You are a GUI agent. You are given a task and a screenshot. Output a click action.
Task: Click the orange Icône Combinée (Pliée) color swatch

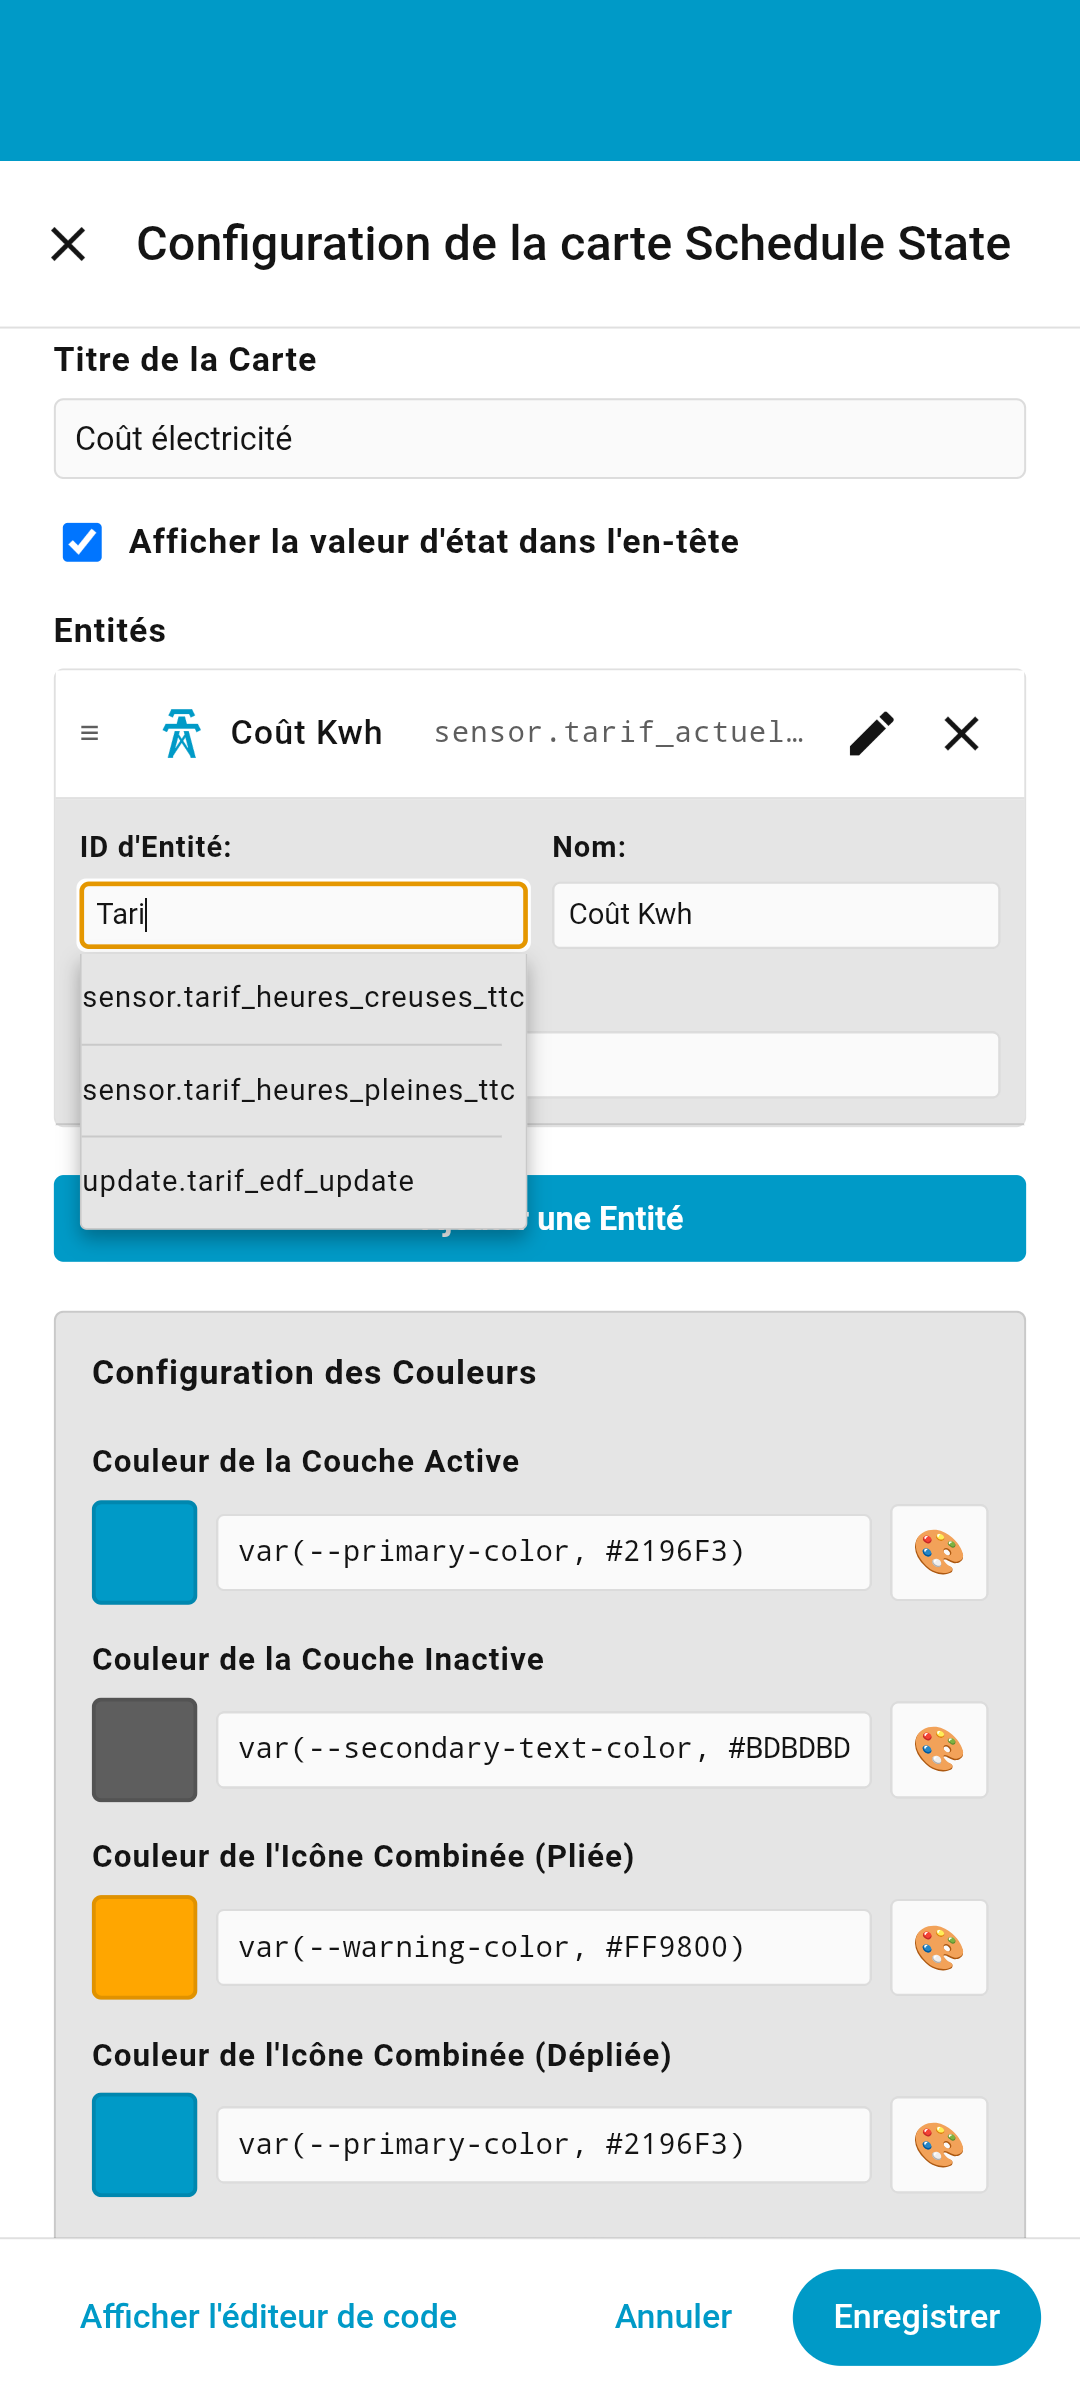(x=145, y=1947)
